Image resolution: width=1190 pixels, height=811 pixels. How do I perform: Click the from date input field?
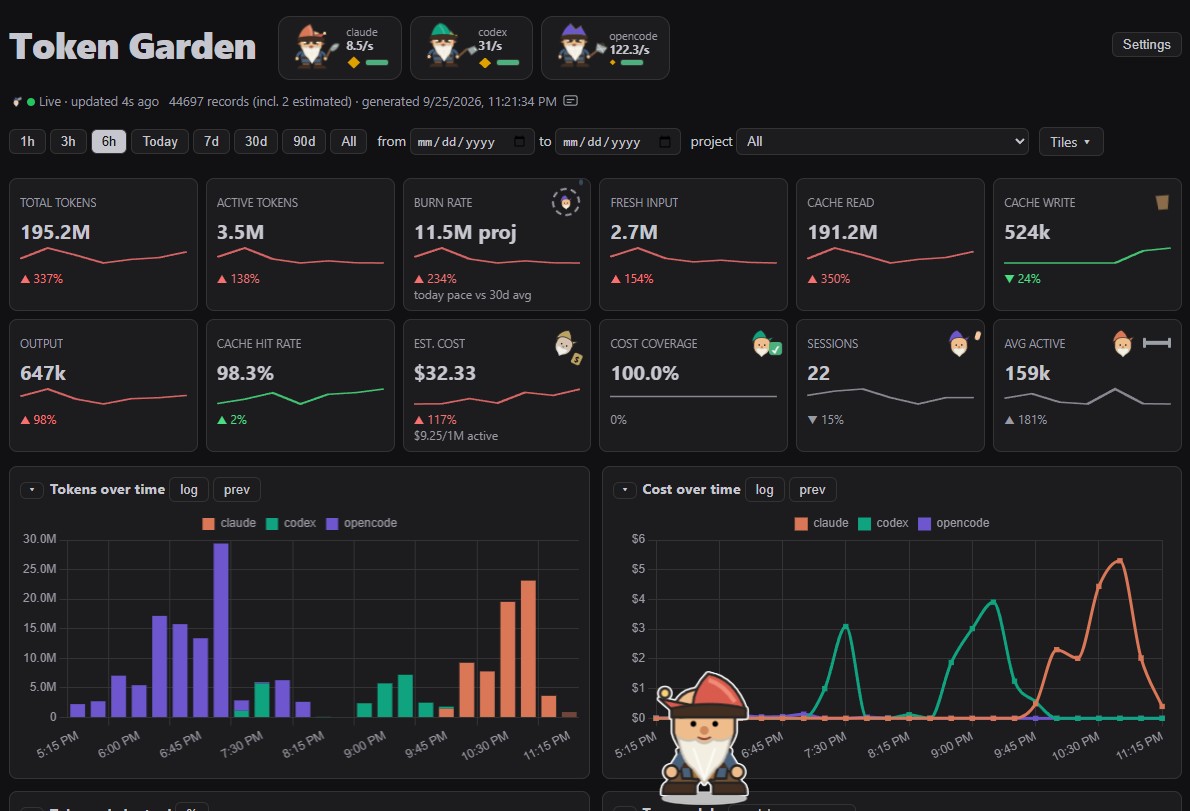[472, 142]
